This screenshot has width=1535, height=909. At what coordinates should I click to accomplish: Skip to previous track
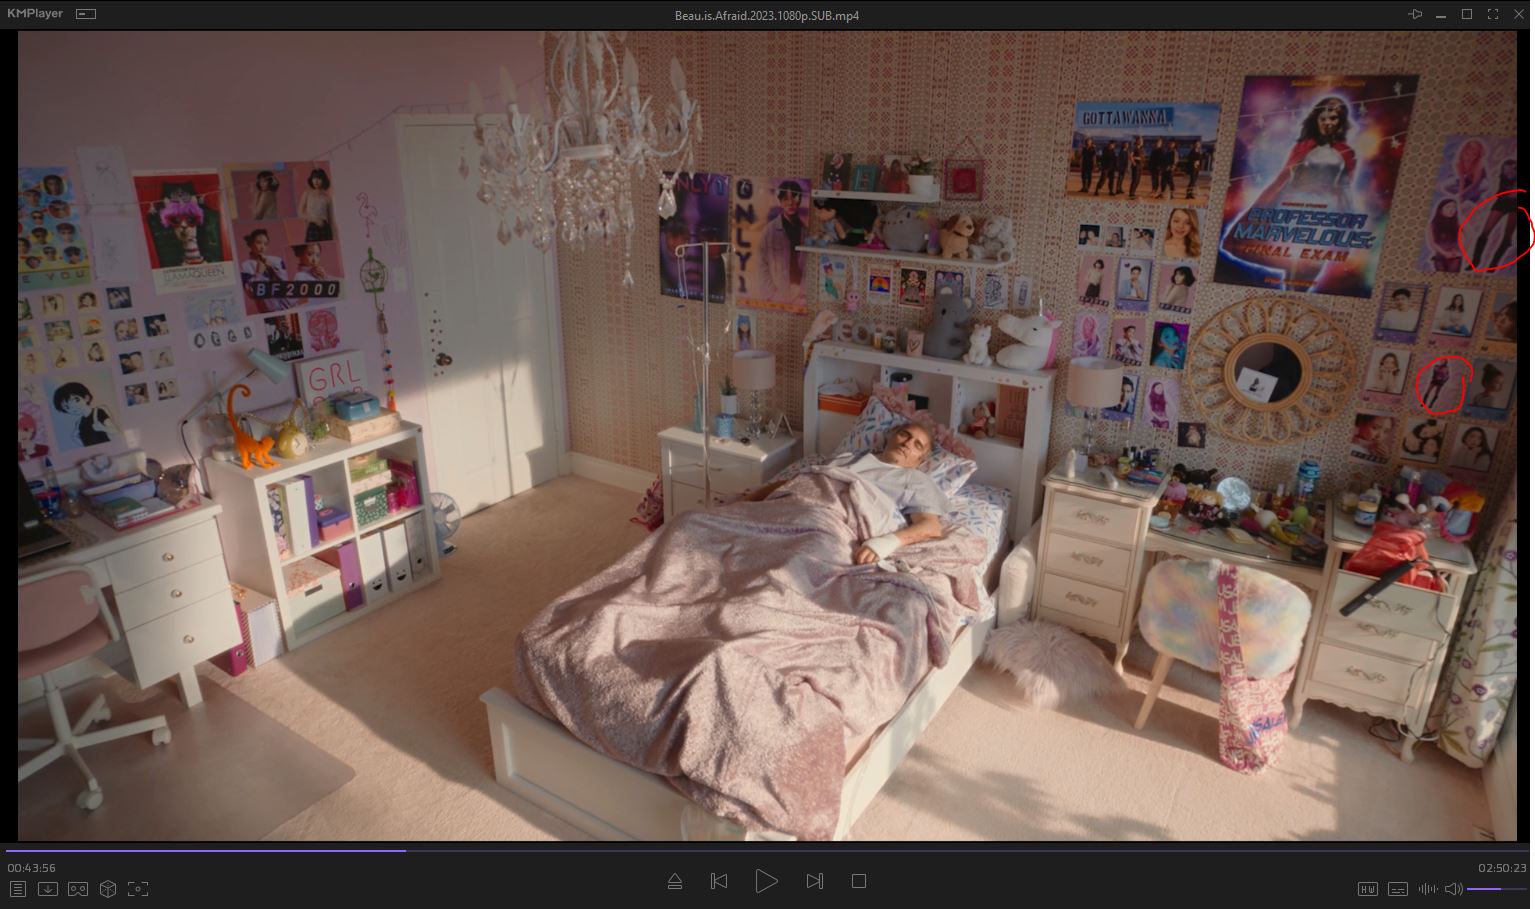tap(718, 881)
